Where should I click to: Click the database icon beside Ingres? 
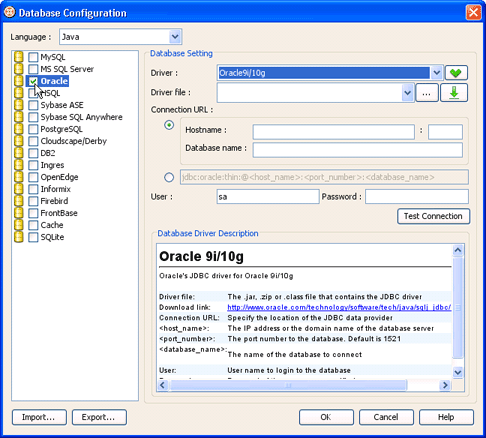(x=19, y=165)
